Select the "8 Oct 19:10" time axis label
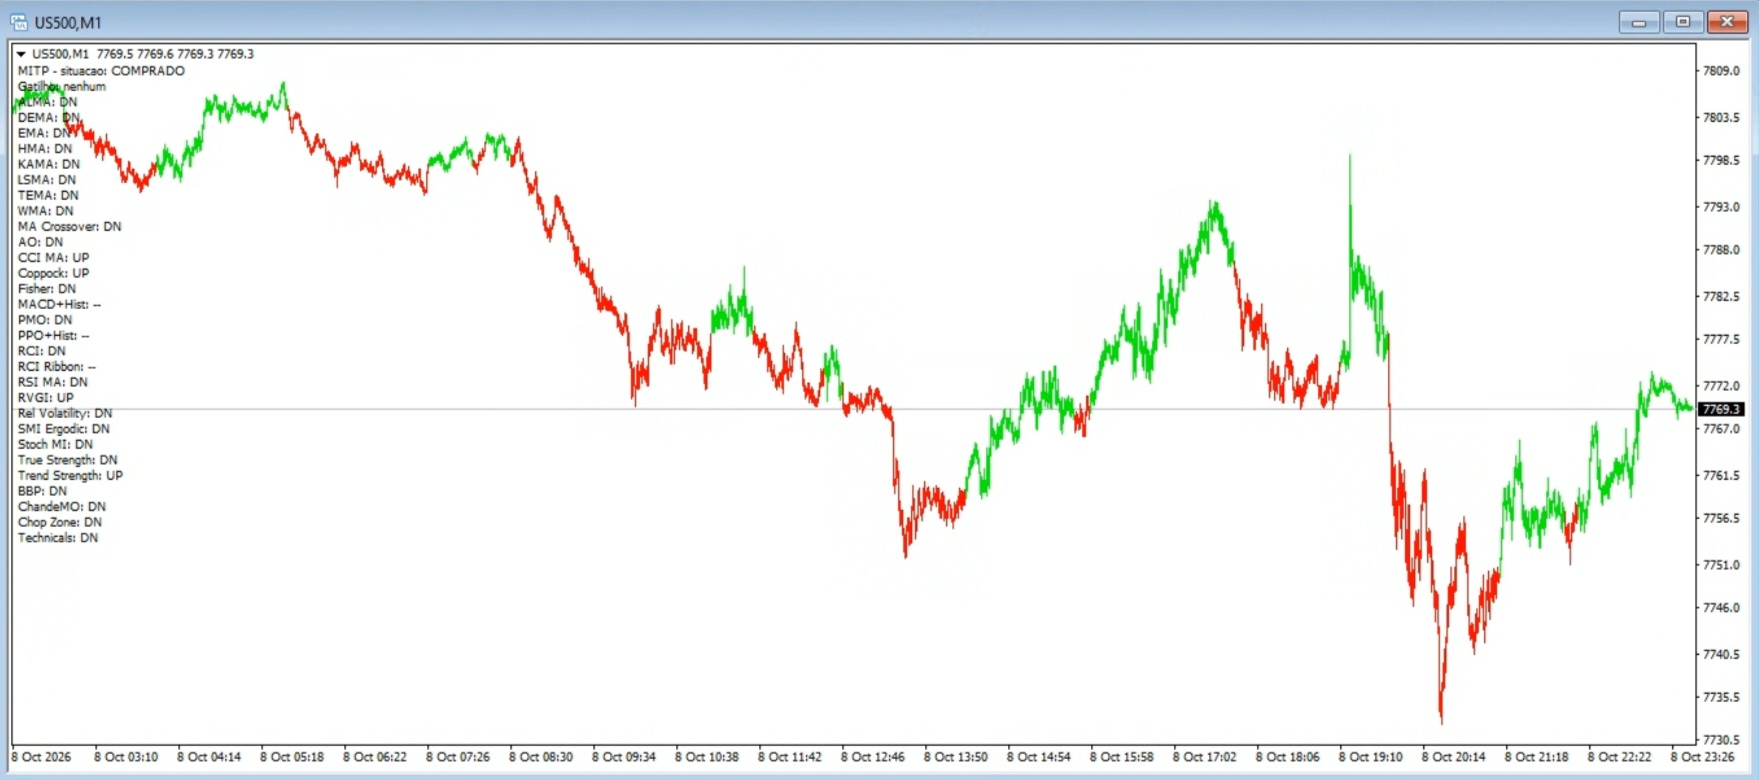The height and width of the screenshot is (780, 1759). point(1370,757)
